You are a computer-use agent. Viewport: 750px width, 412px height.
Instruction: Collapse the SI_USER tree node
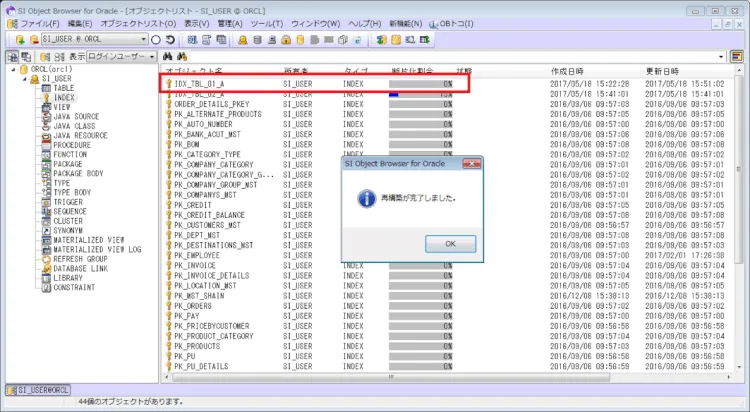click(x=24, y=79)
